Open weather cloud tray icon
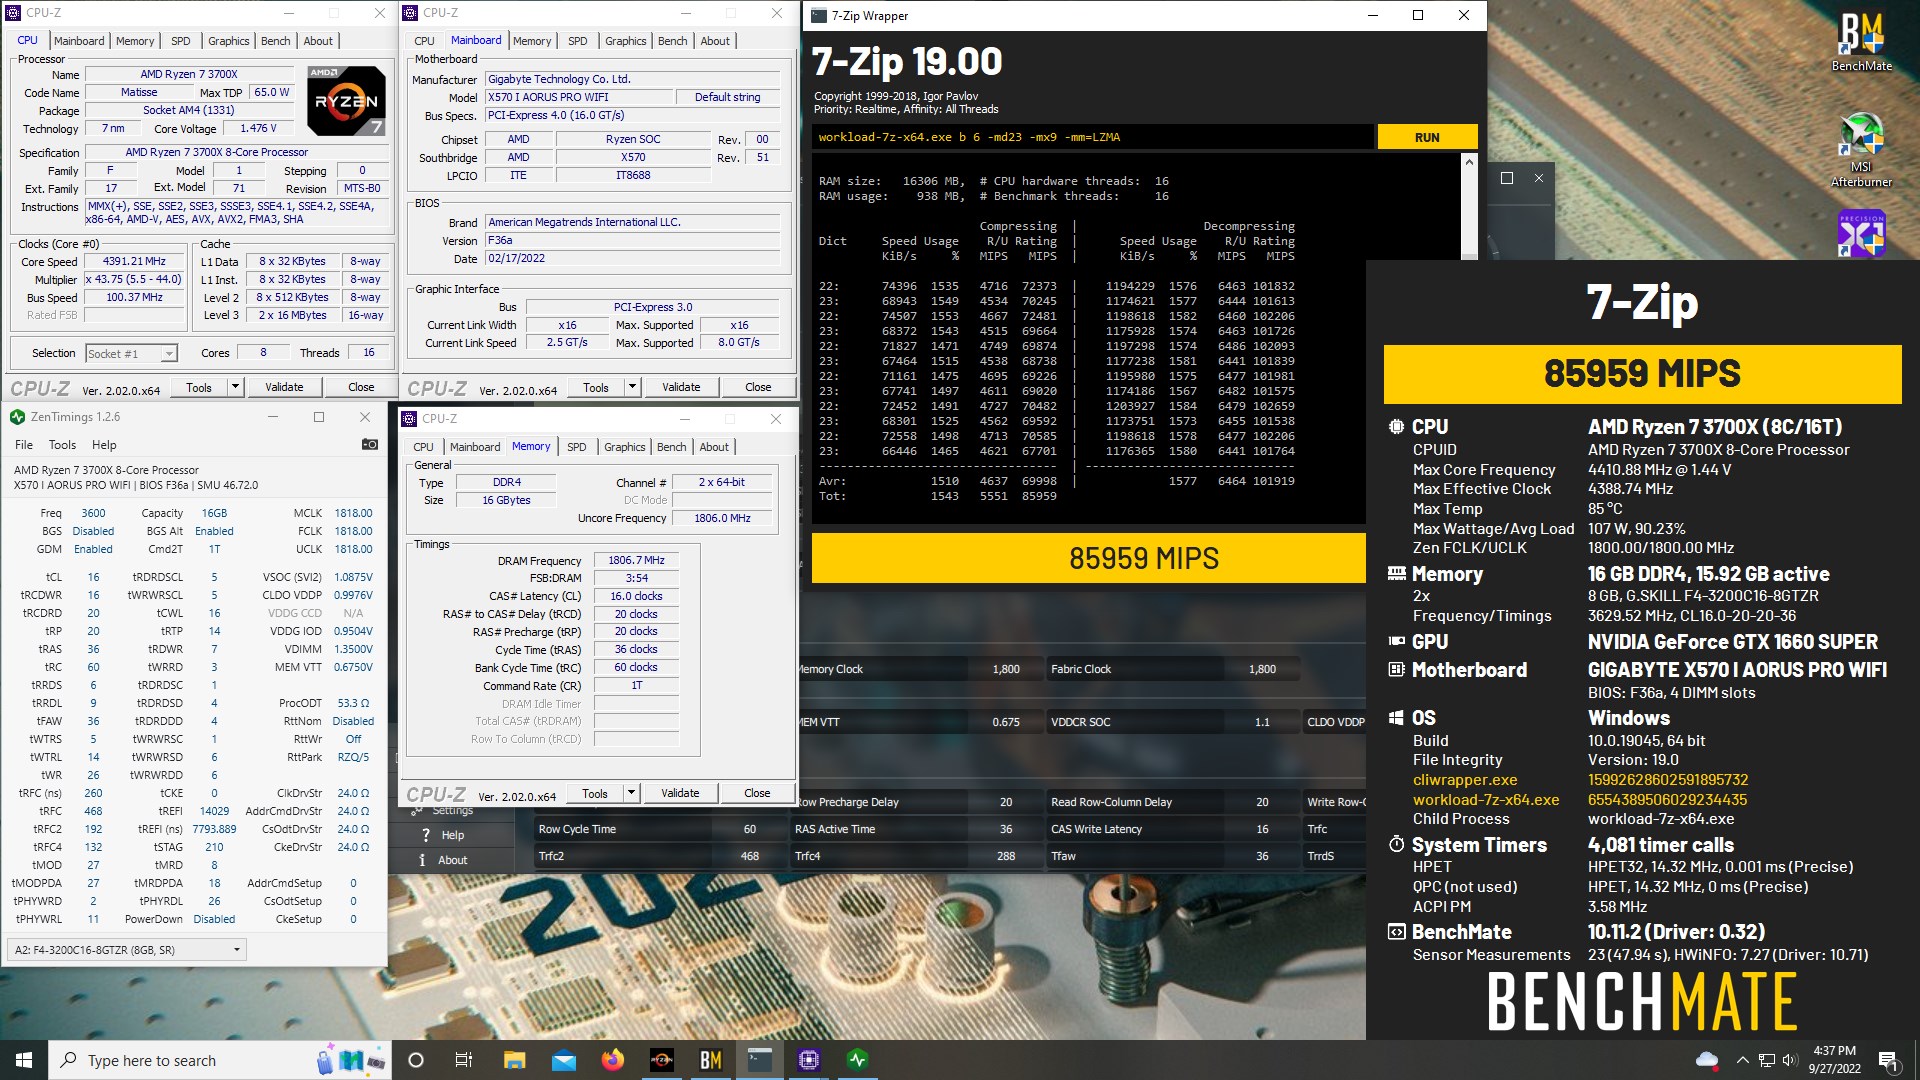The width and height of the screenshot is (1920, 1080). pos(1706,1060)
